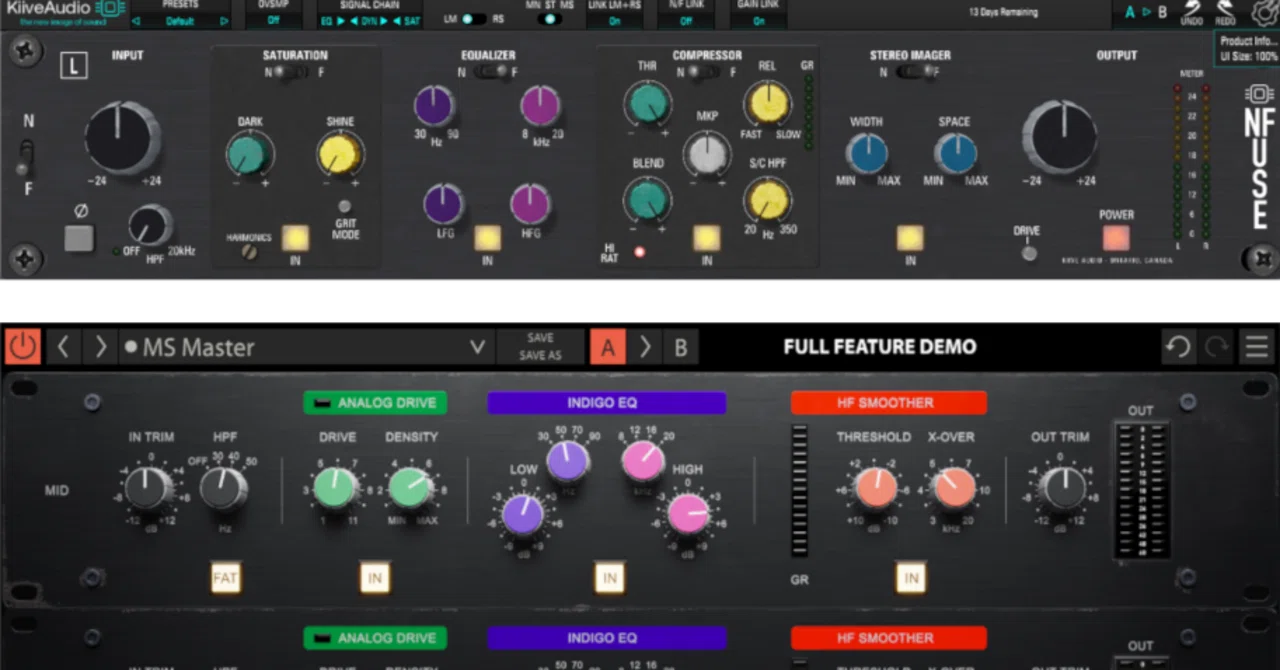Click the NFuse Output gain knob
1280x670 pixels.
pos(1059,137)
